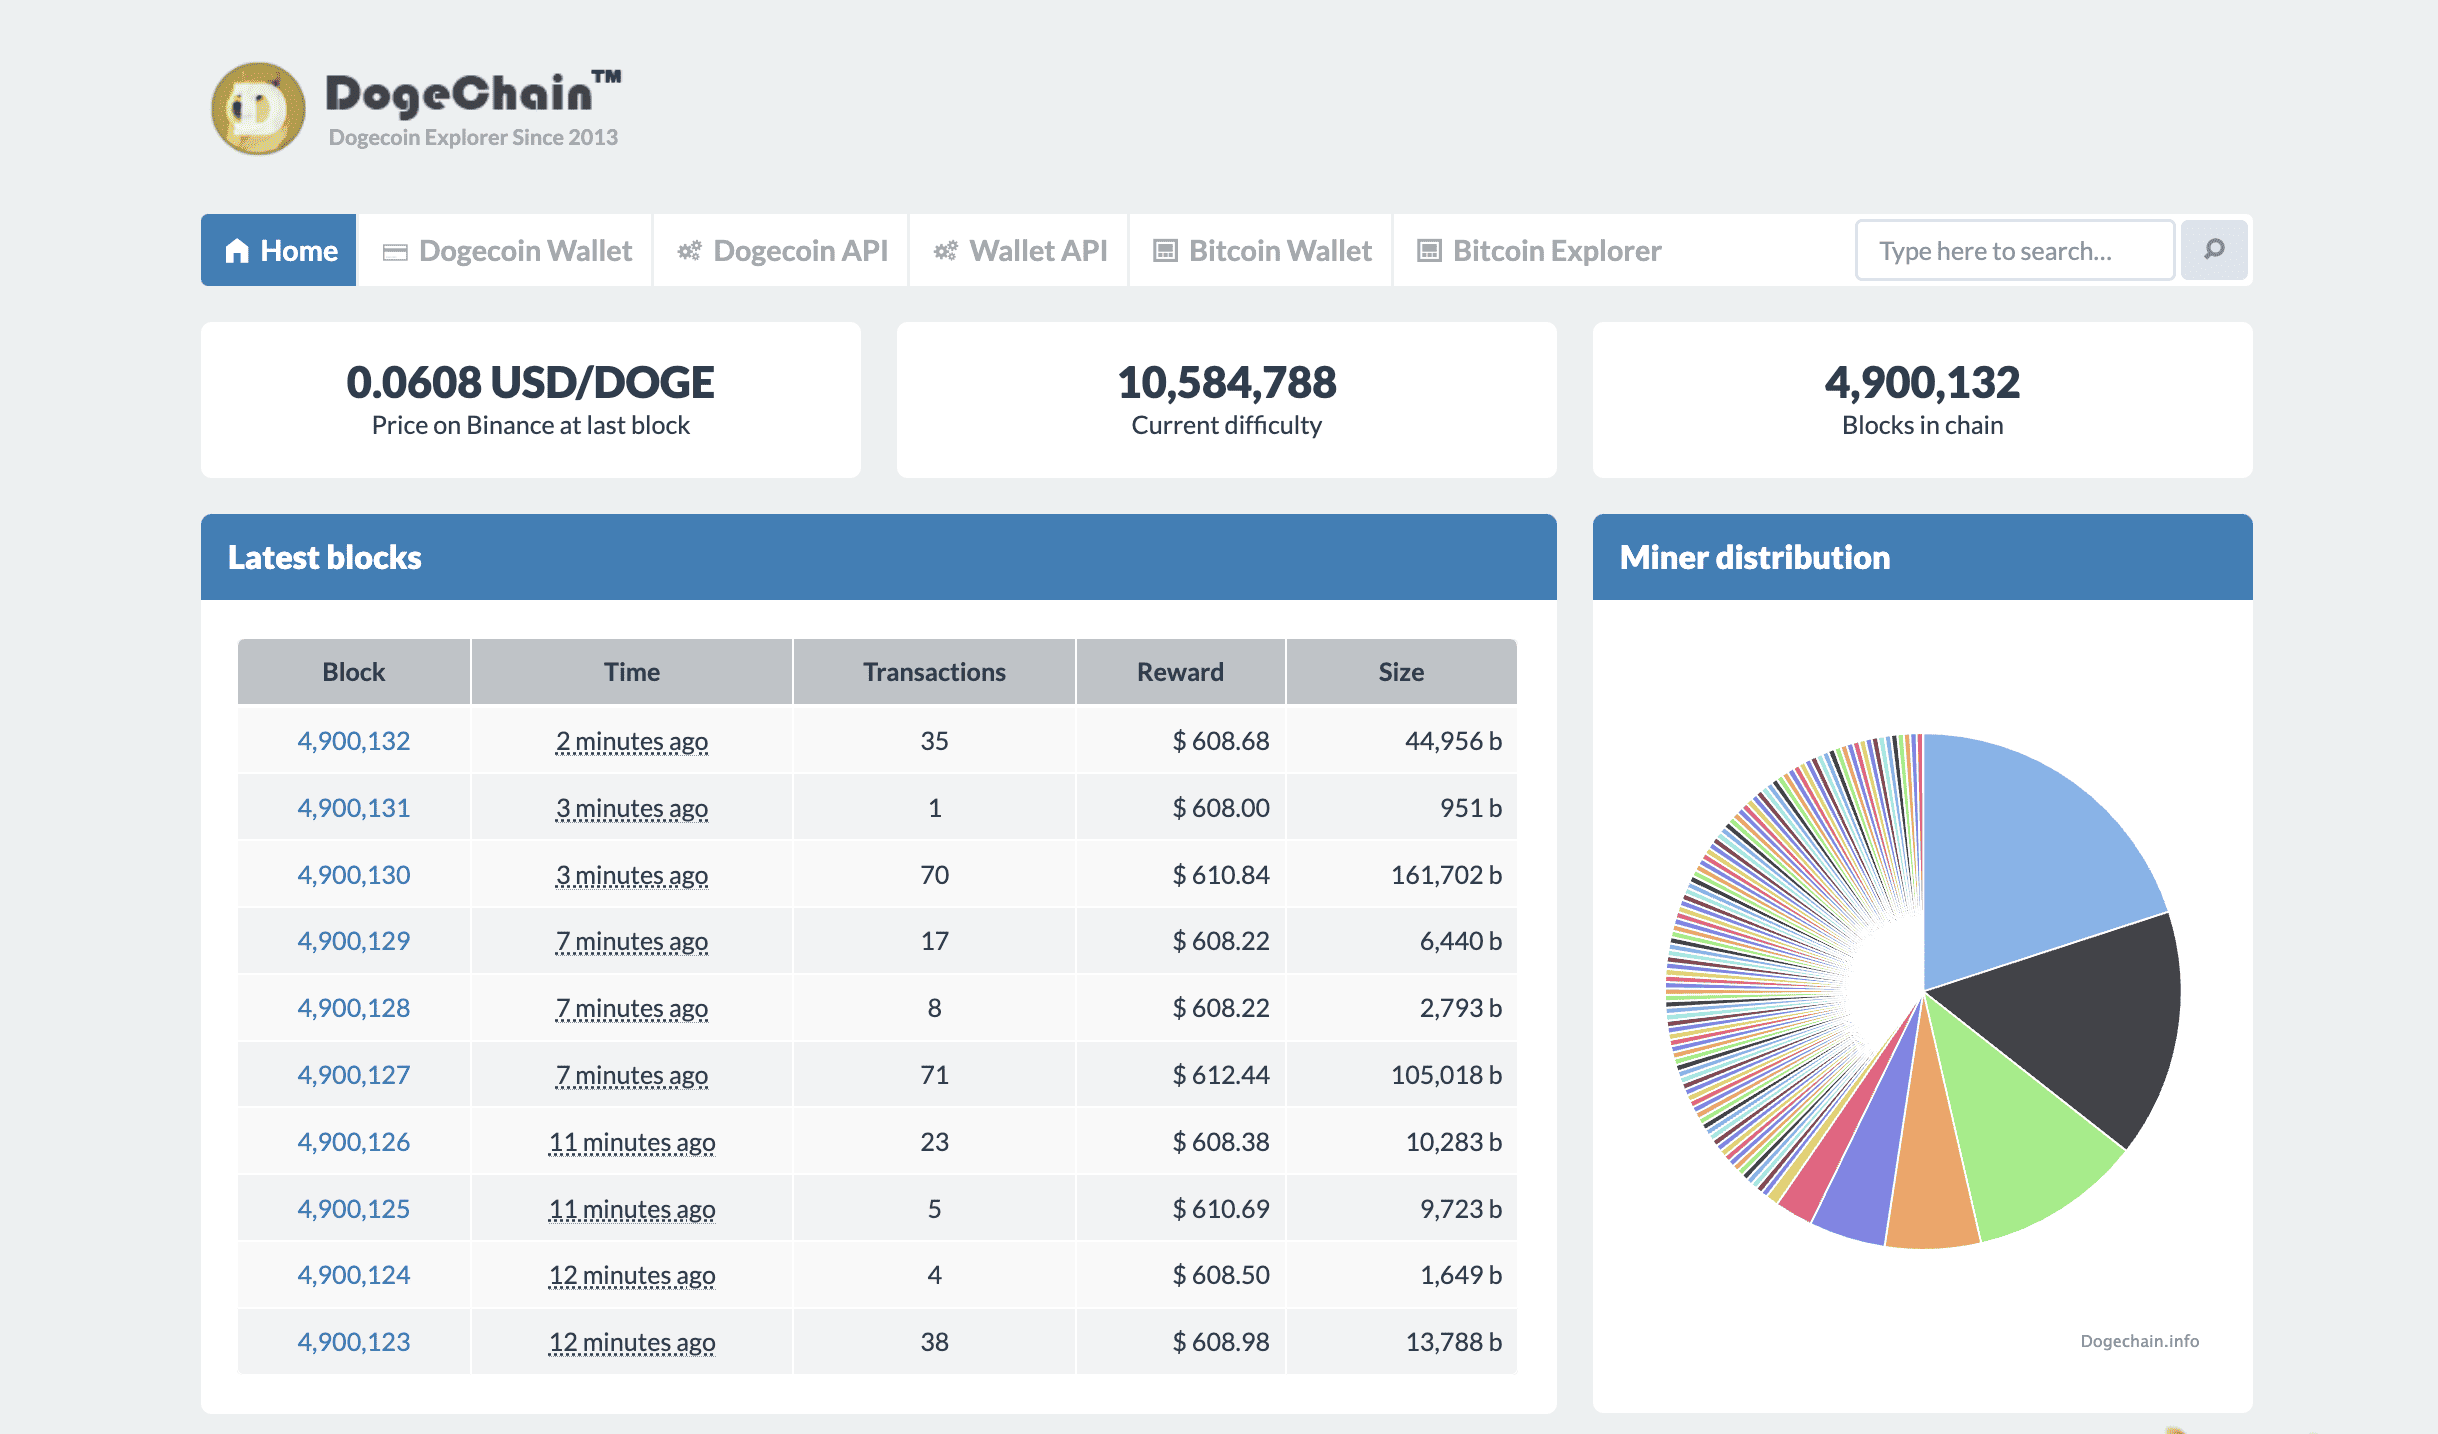The height and width of the screenshot is (1434, 2438).
Task: Click the Bitcoin Wallet menu icon
Action: [1165, 251]
